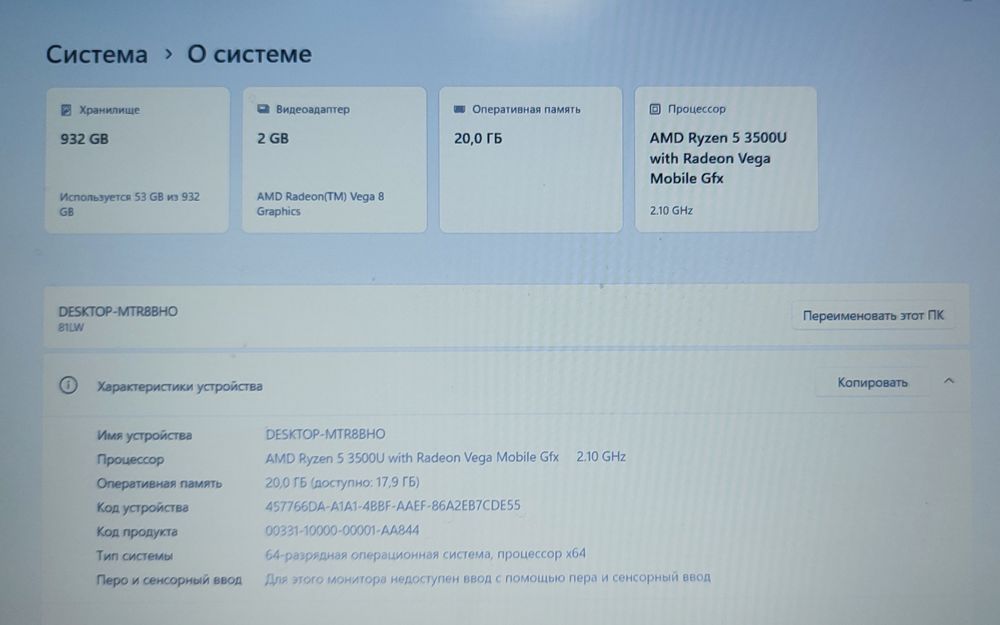Click the Хранилище storage icon
The height and width of the screenshot is (625, 1000).
pos(66,110)
